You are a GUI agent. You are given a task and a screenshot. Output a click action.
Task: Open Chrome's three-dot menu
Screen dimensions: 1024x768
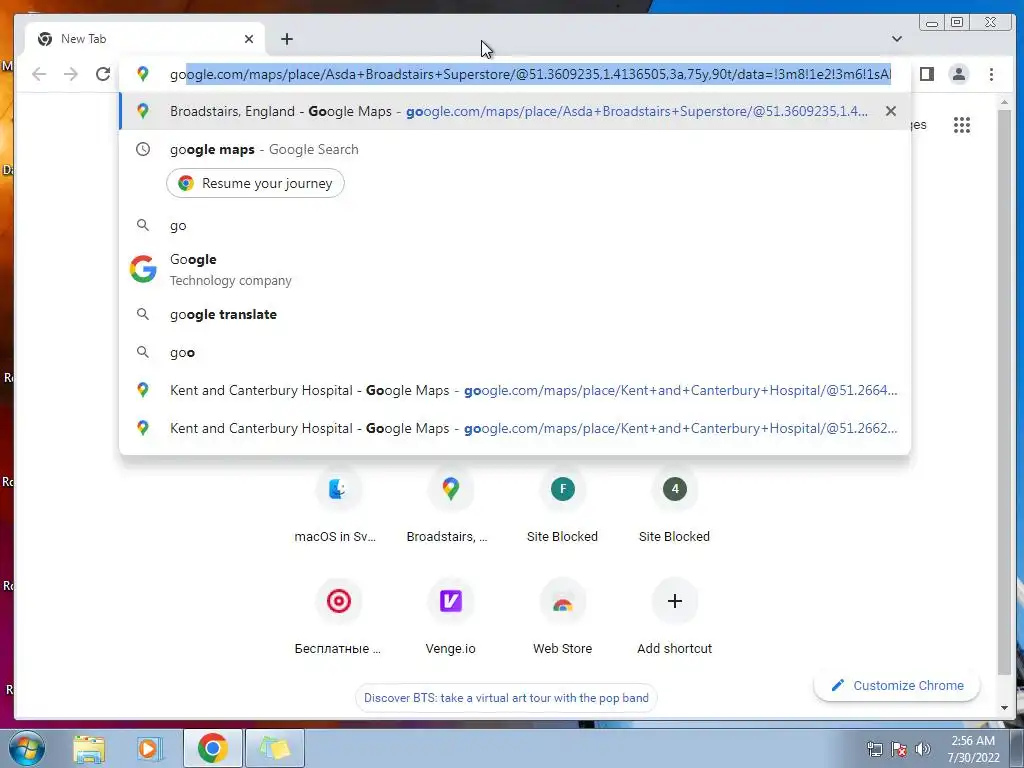tap(991, 74)
